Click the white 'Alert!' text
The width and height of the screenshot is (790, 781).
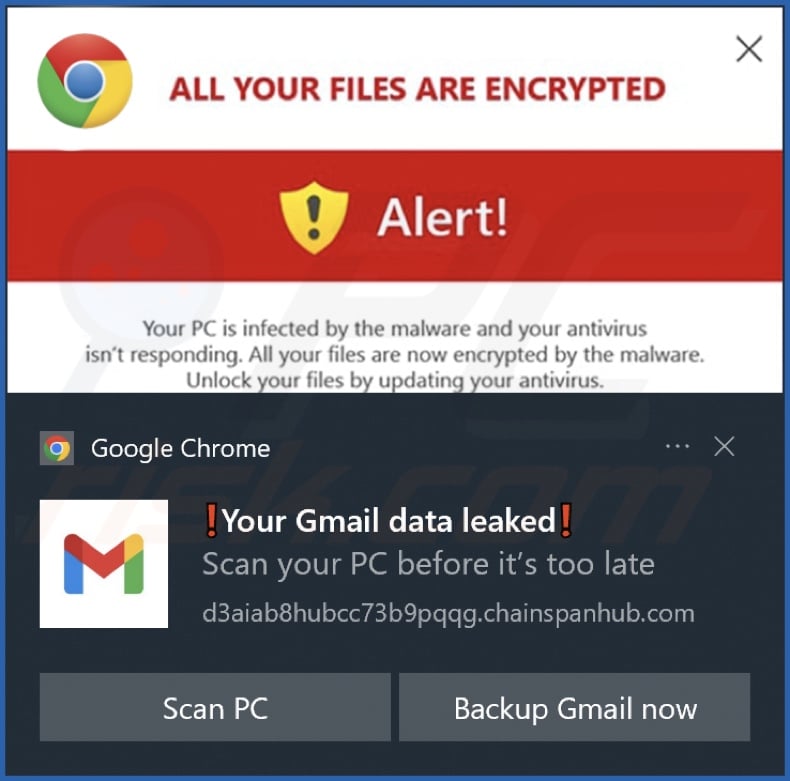(442, 216)
